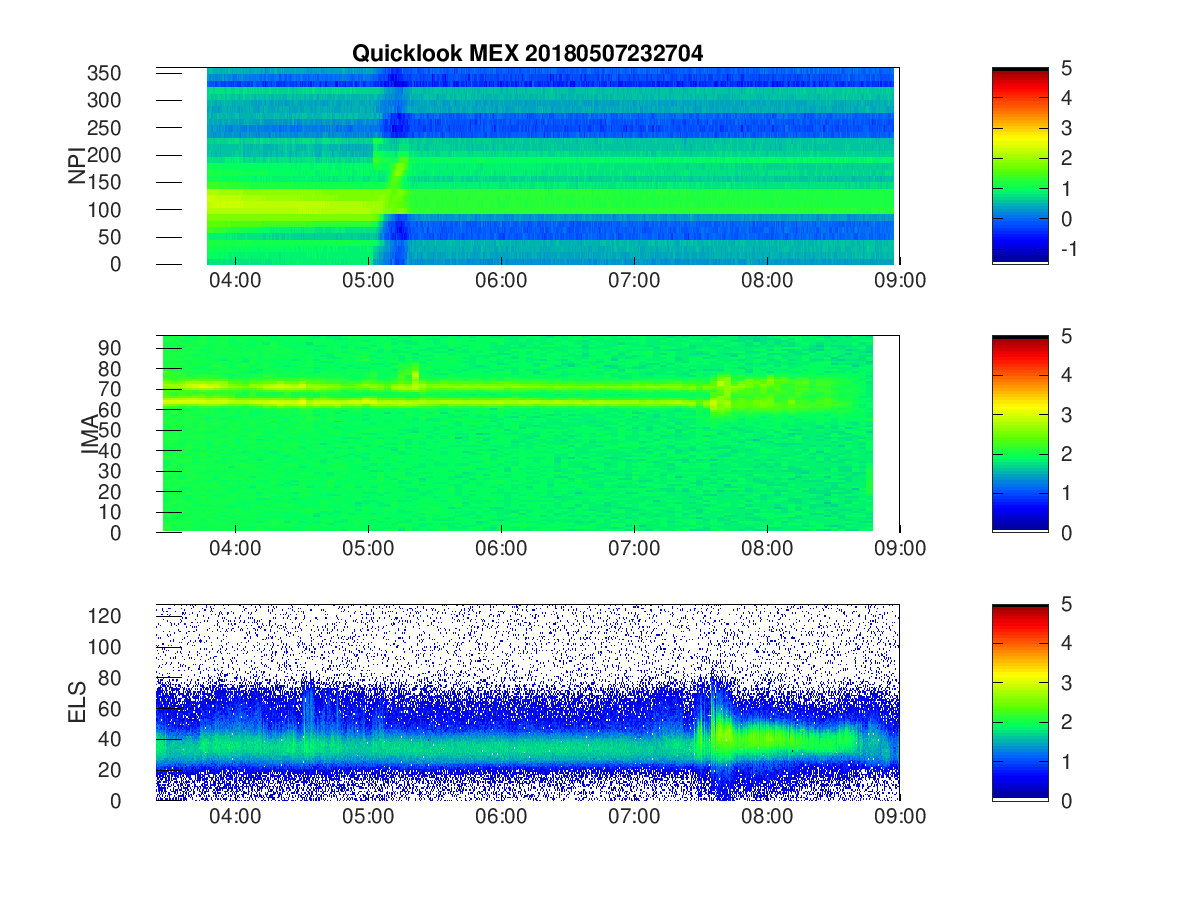This screenshot has height=900, width=1200.
Task: Select the ELS y-axis label
Action: 76,702
